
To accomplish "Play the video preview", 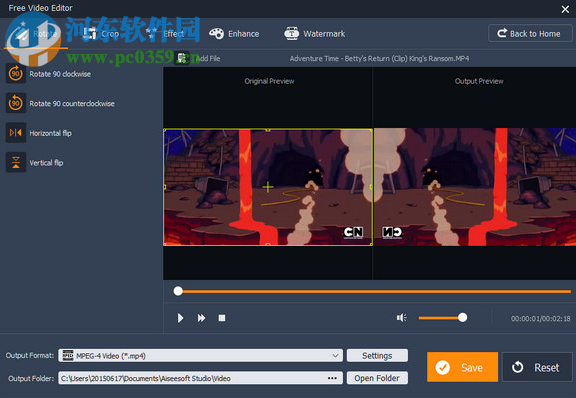I will pos(180,318).
